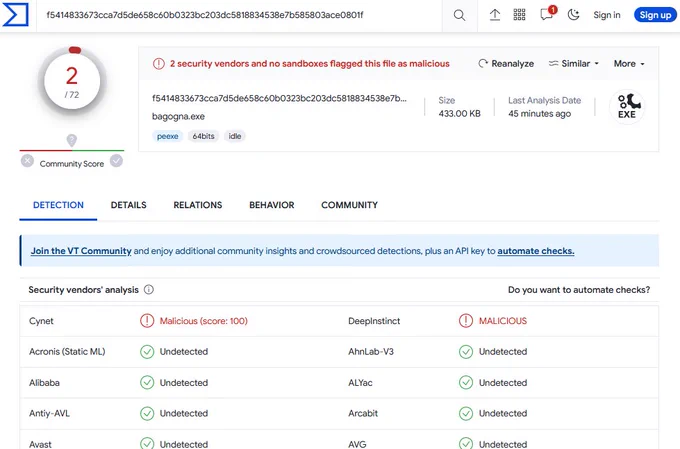Vote positive with the check community icon
Image resolution: width=680 pixels, height=449 pixels.
tap(116, 161)
